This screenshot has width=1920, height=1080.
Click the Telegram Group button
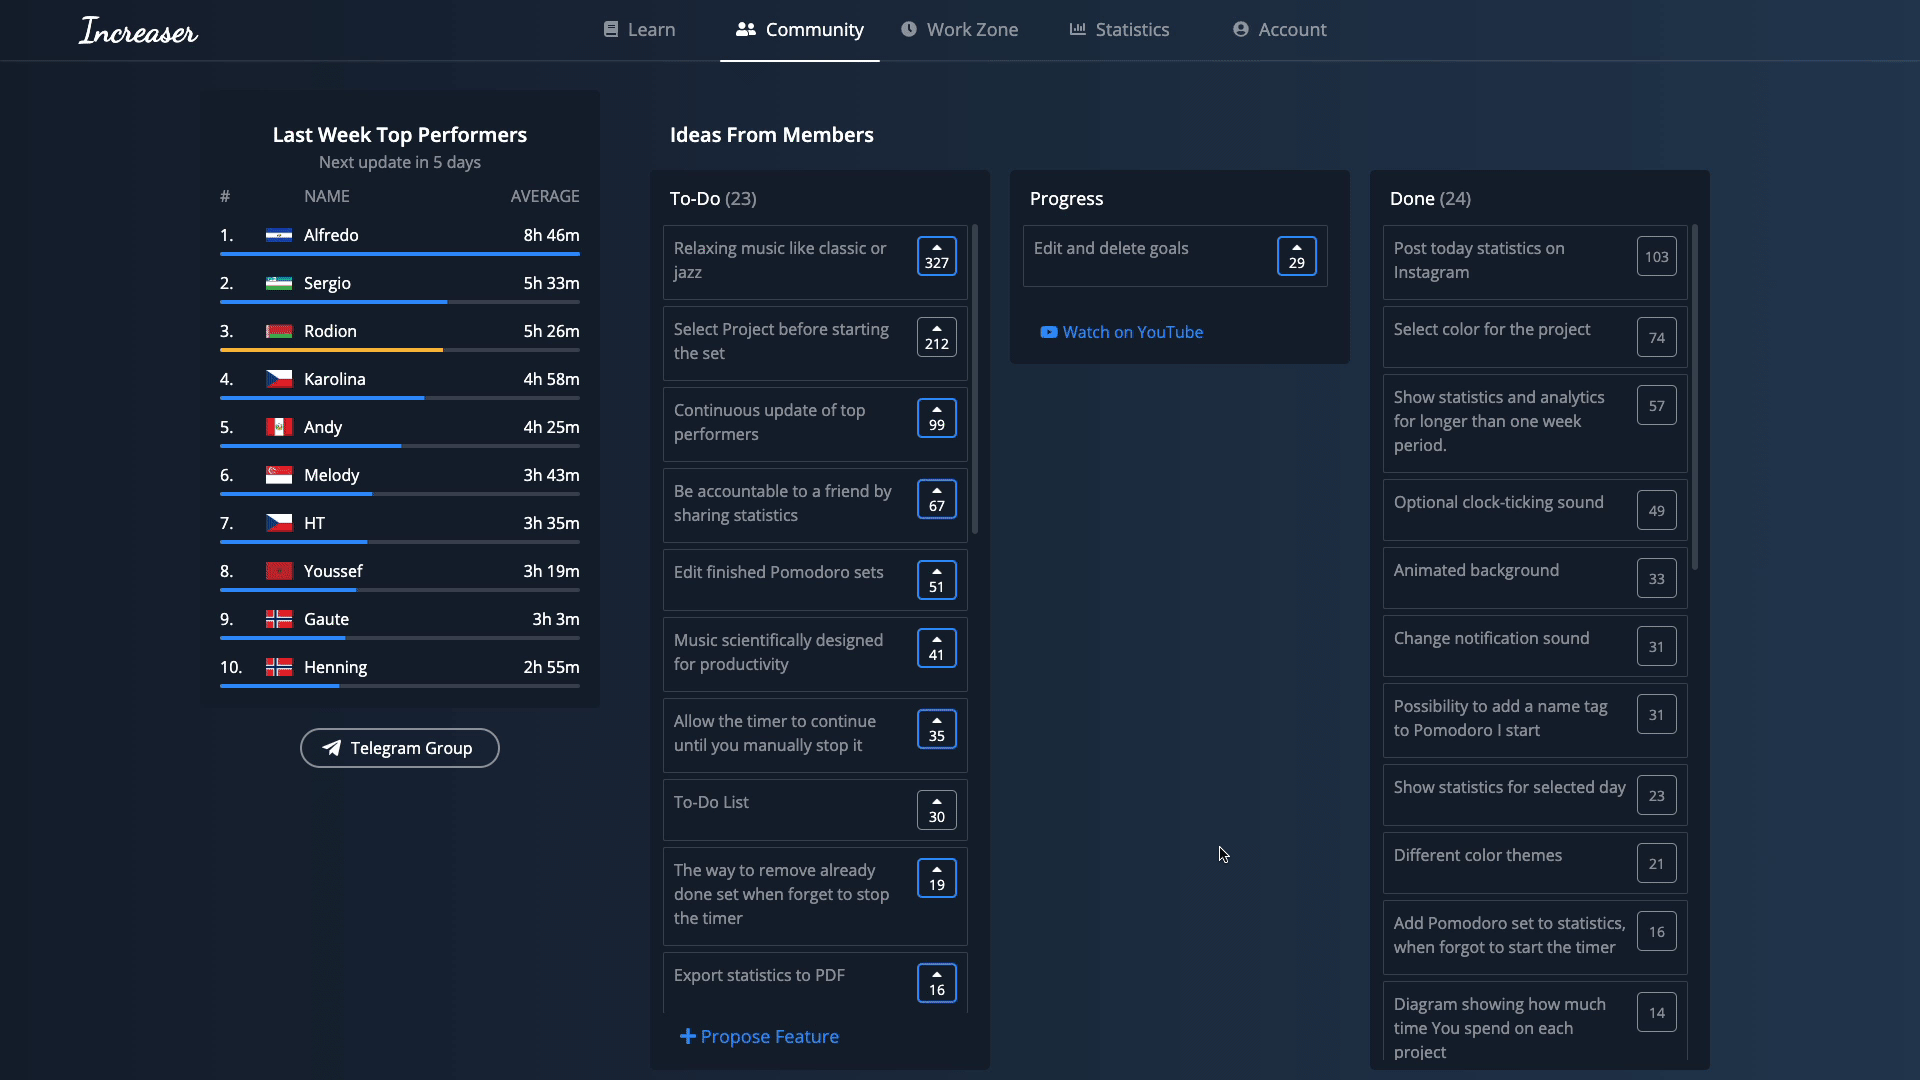pos(400,748)
